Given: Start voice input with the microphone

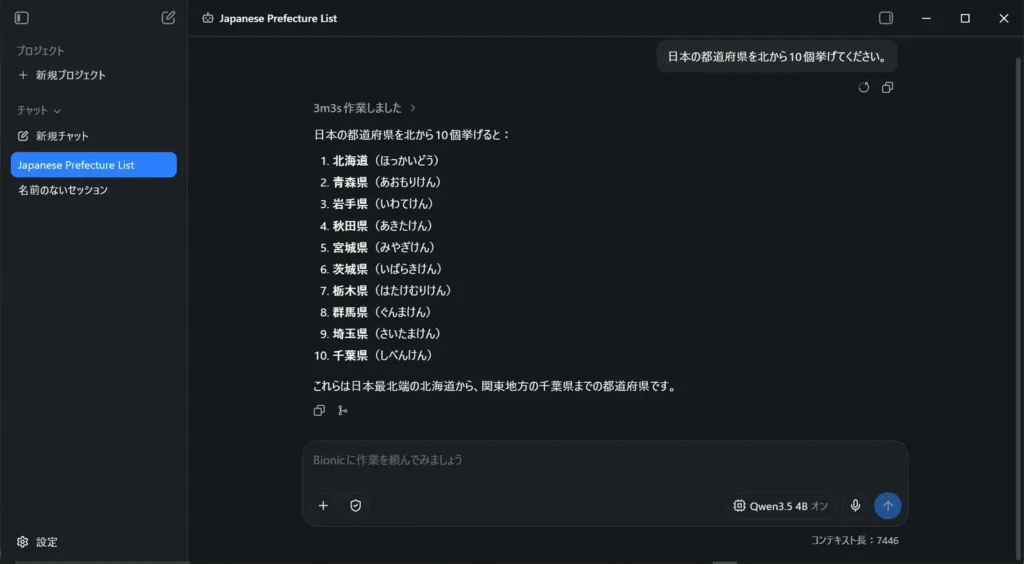Looking at the screenshot, I should coord(855,505).
